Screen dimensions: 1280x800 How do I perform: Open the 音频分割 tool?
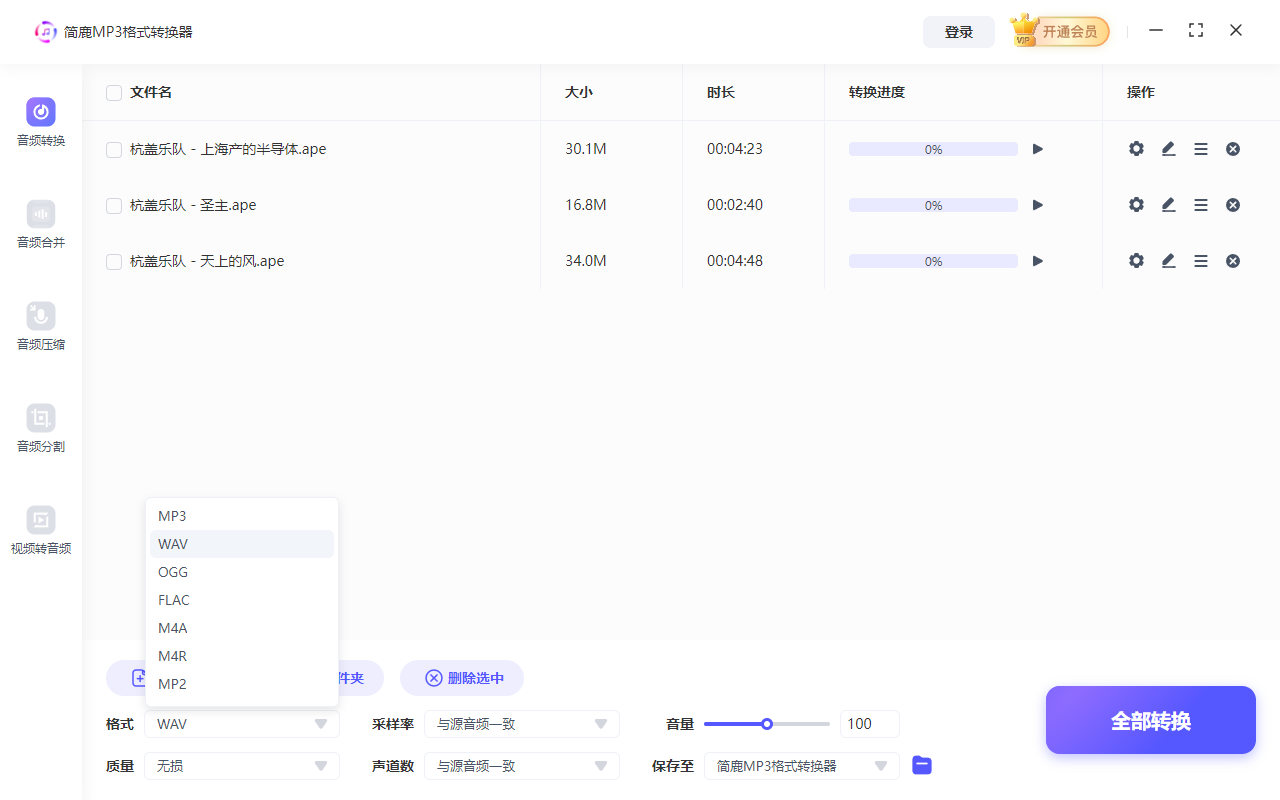pyautogui.click(x=40, y=429)
